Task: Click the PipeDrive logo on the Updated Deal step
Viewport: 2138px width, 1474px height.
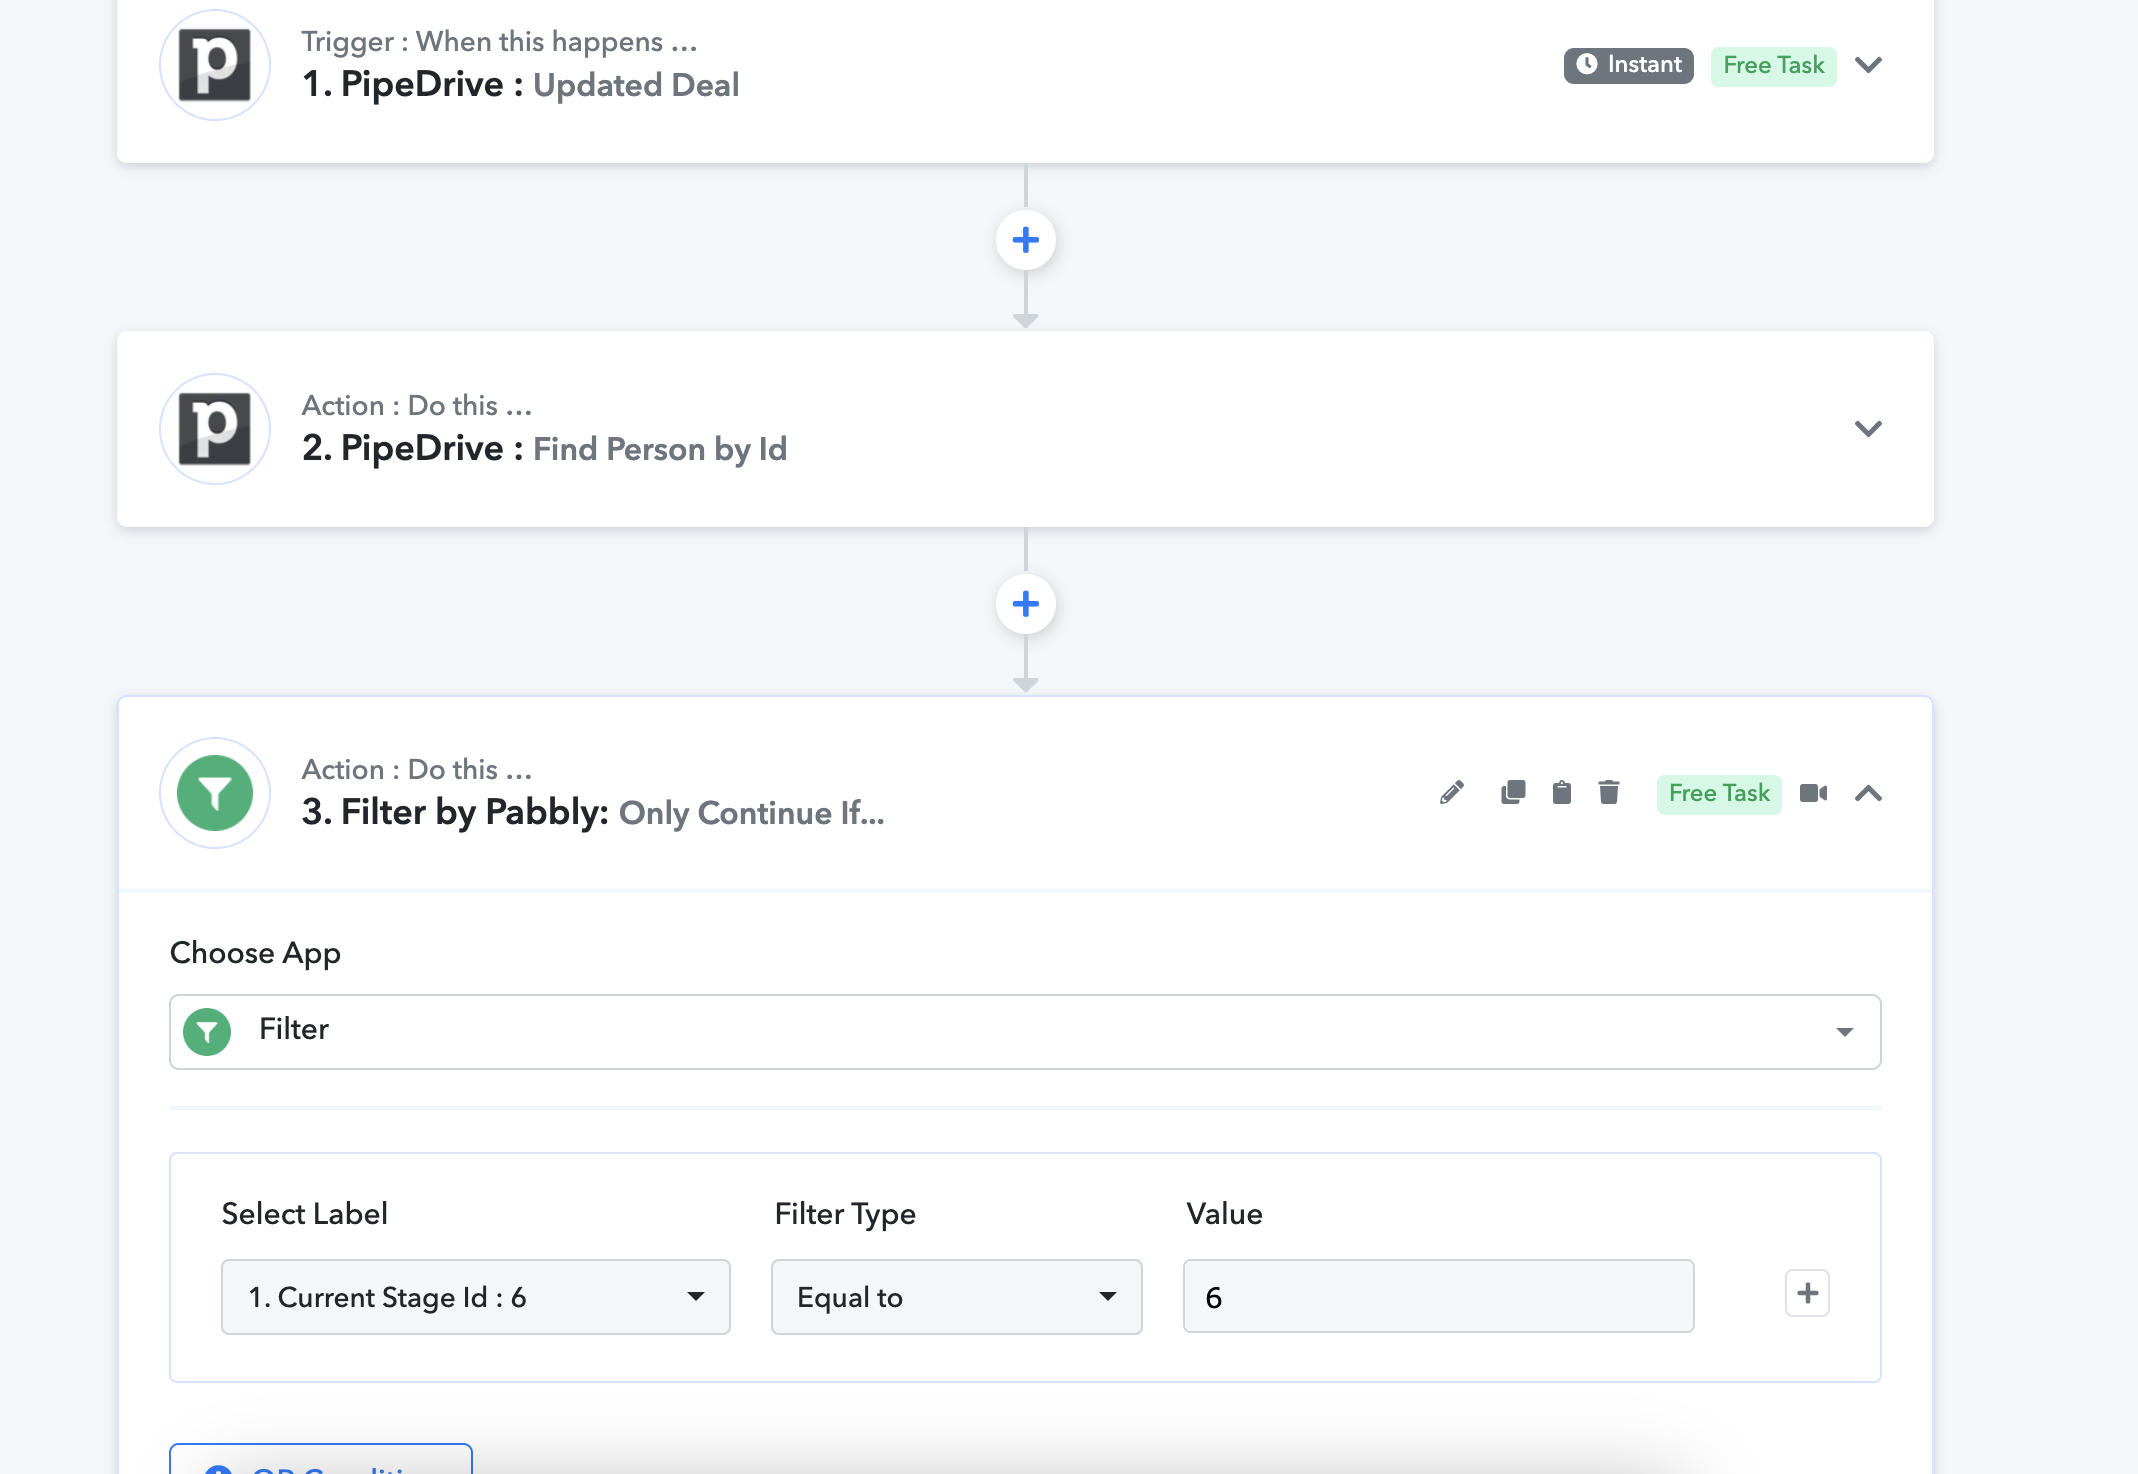Action: 215,65
